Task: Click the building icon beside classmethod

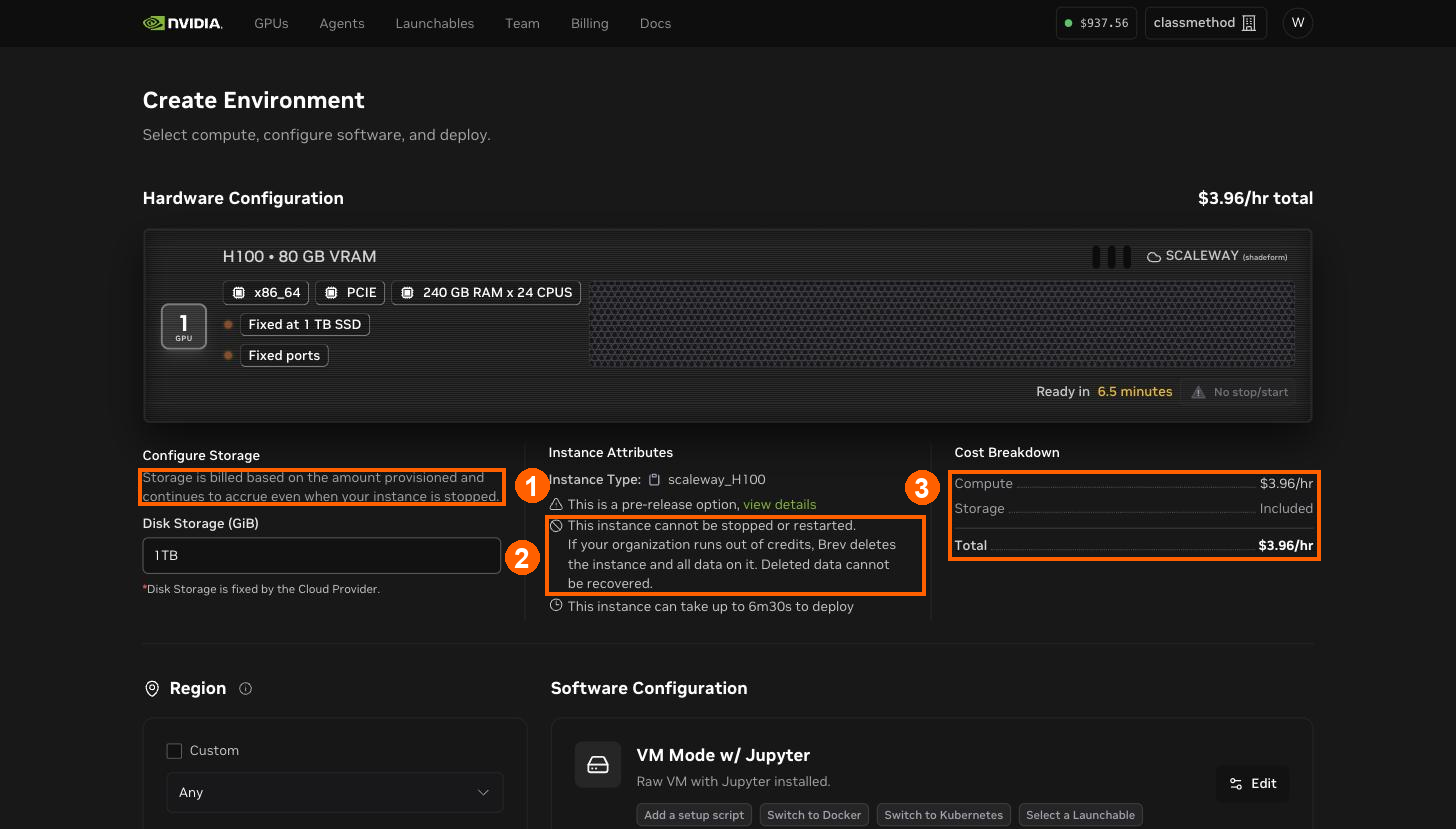Action: (1249, 23)
